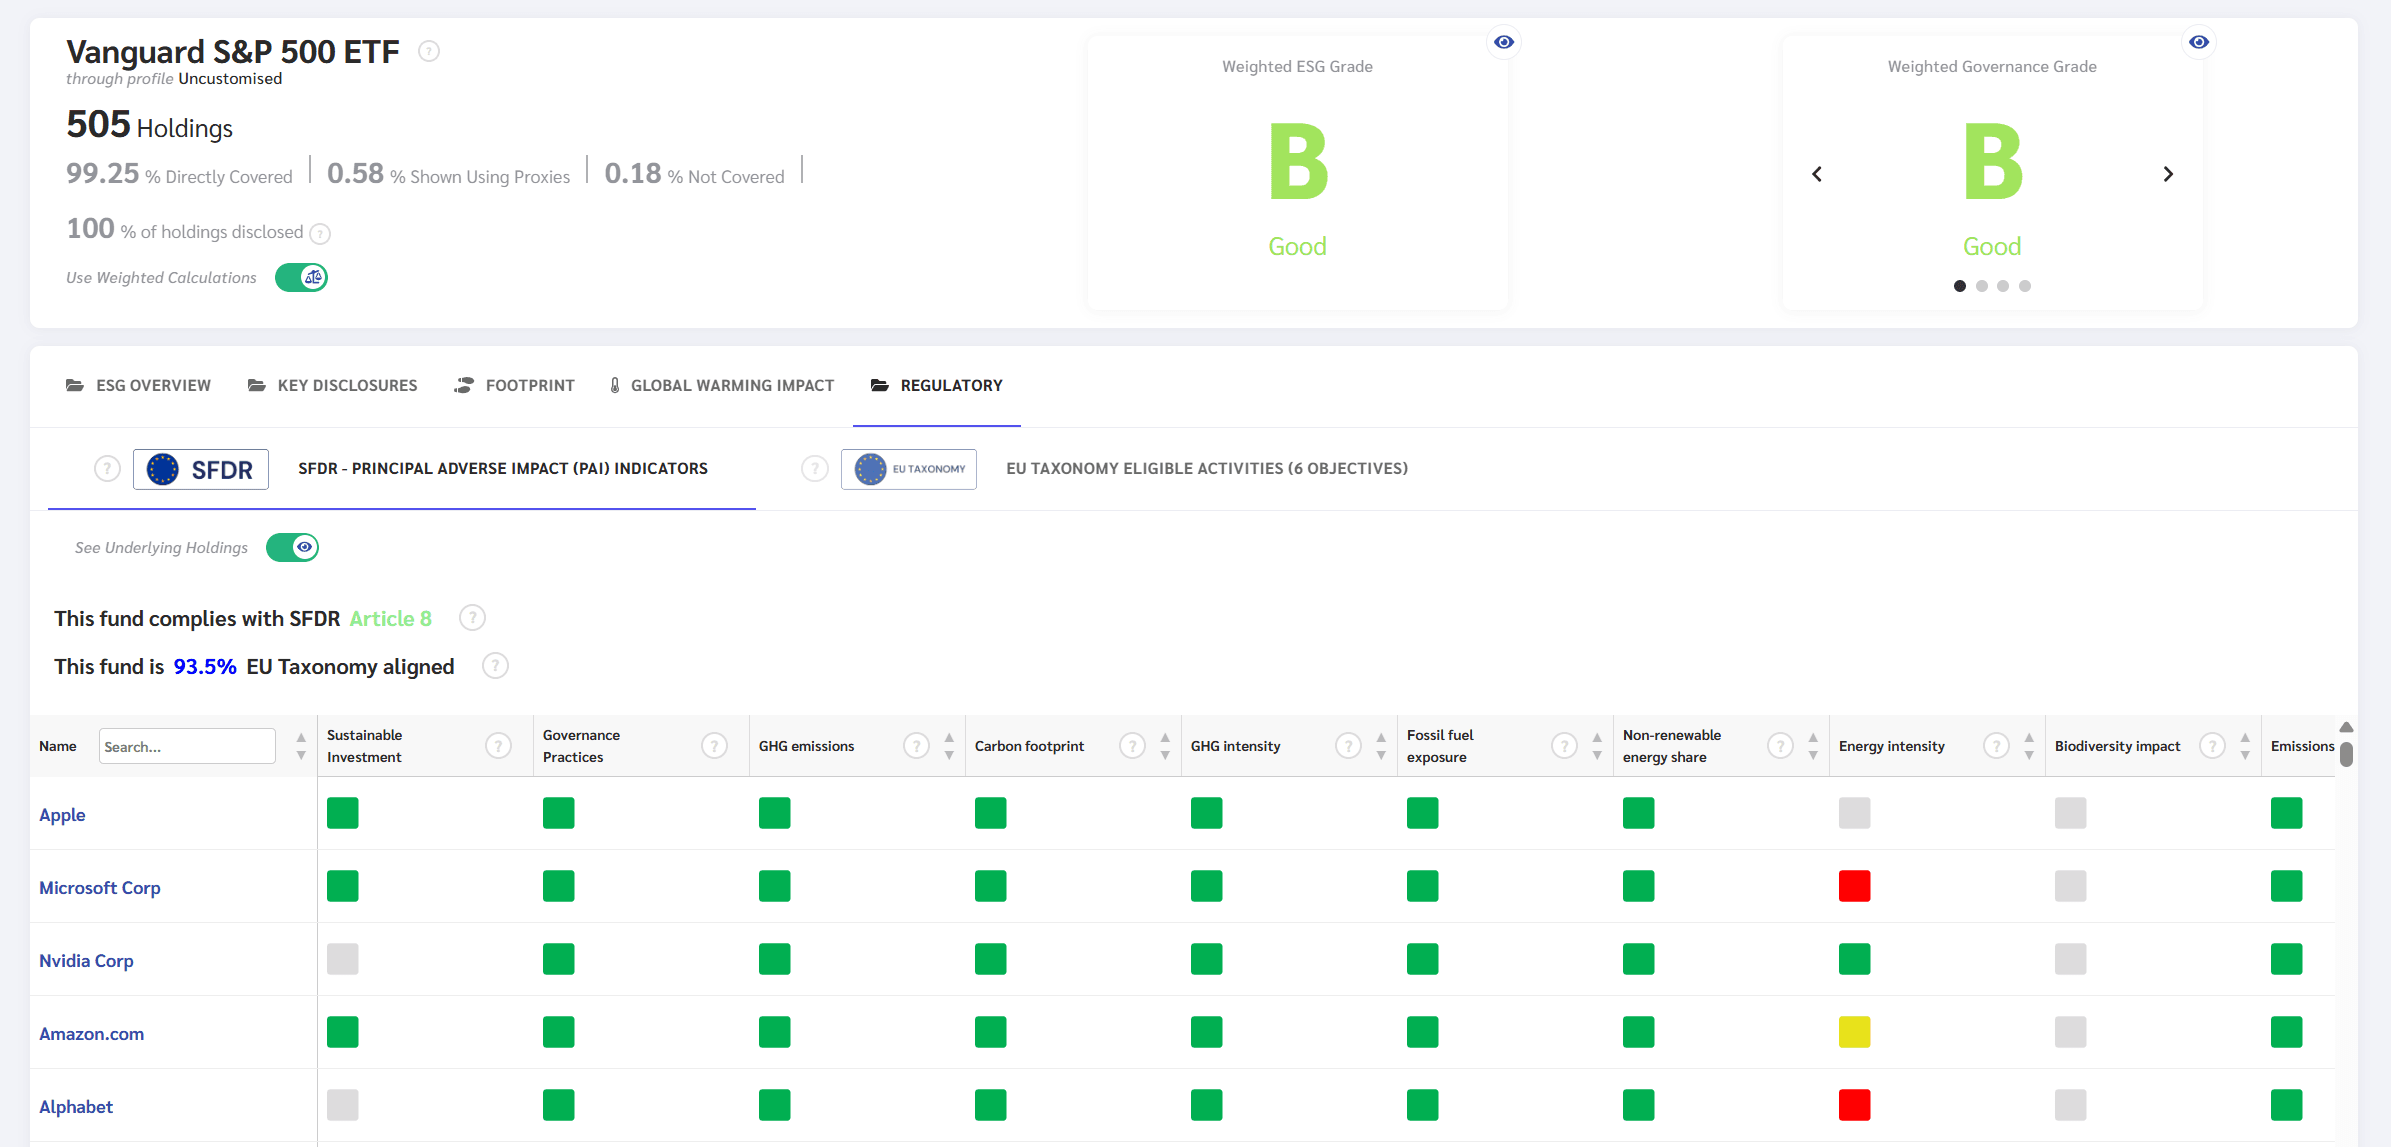This screenshot has width=2391, height=1147.
Task: Click the Article 8 link
Action: pos(391,618)
